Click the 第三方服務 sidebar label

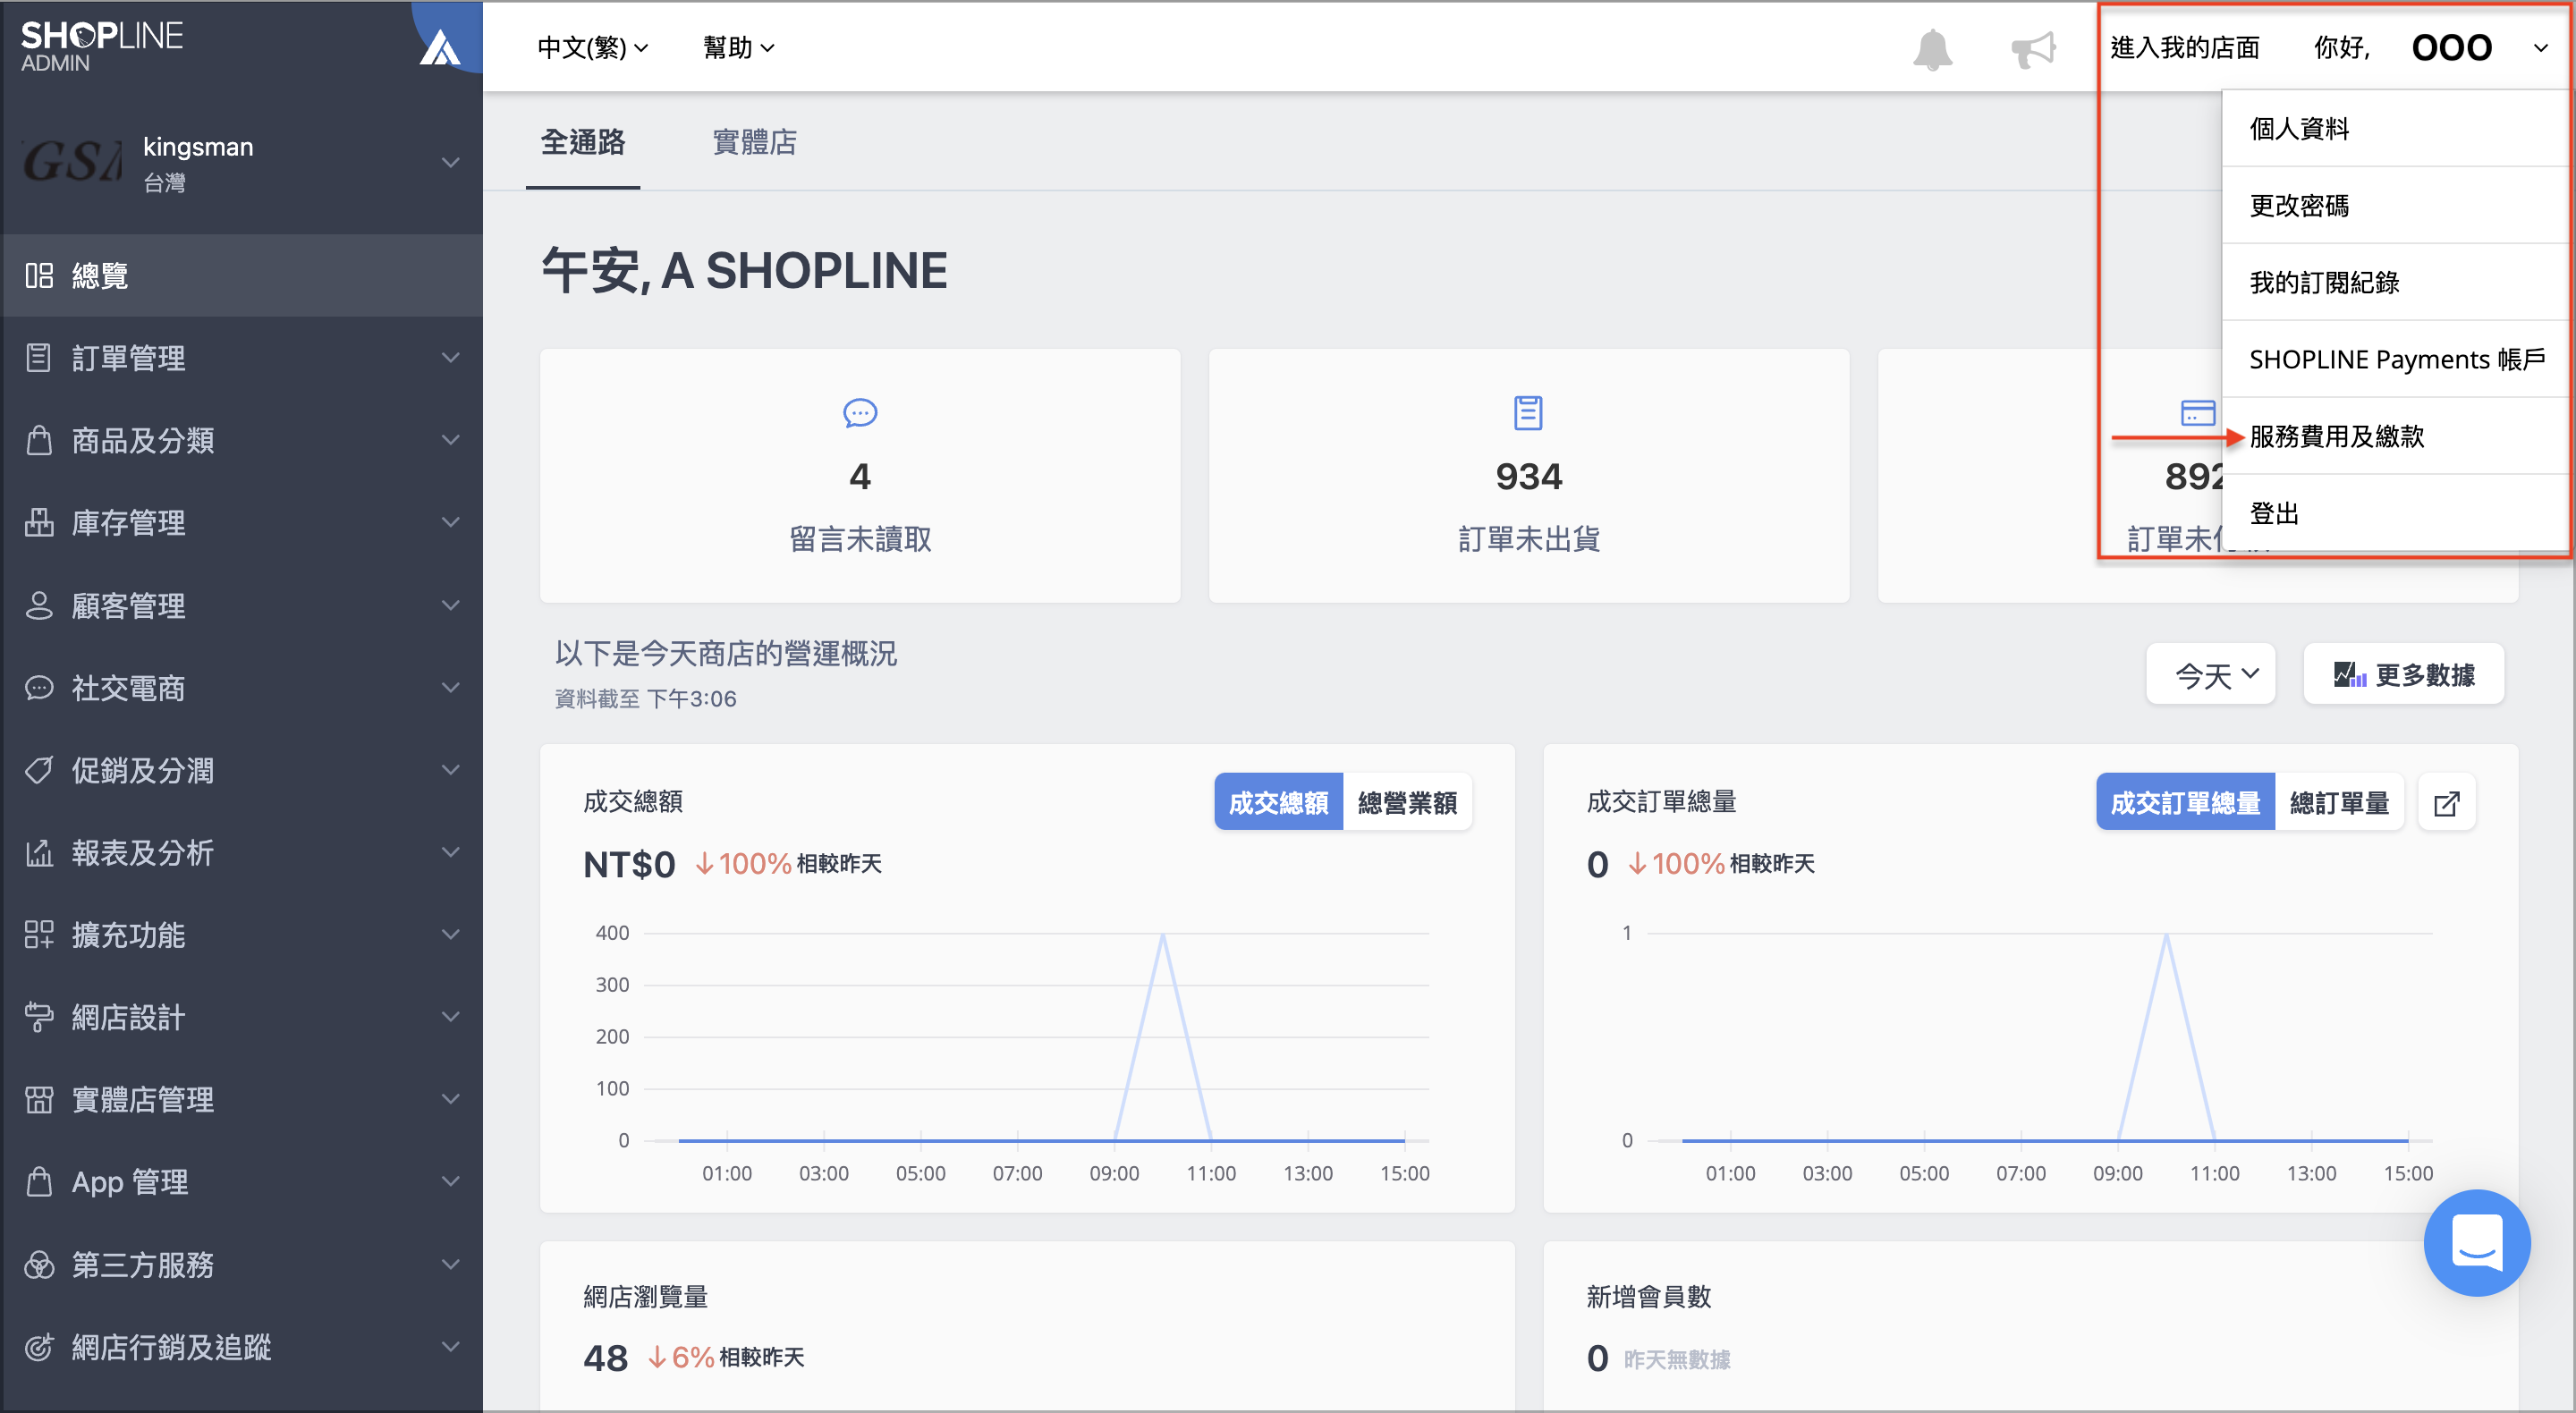[x=142, y=1265]
